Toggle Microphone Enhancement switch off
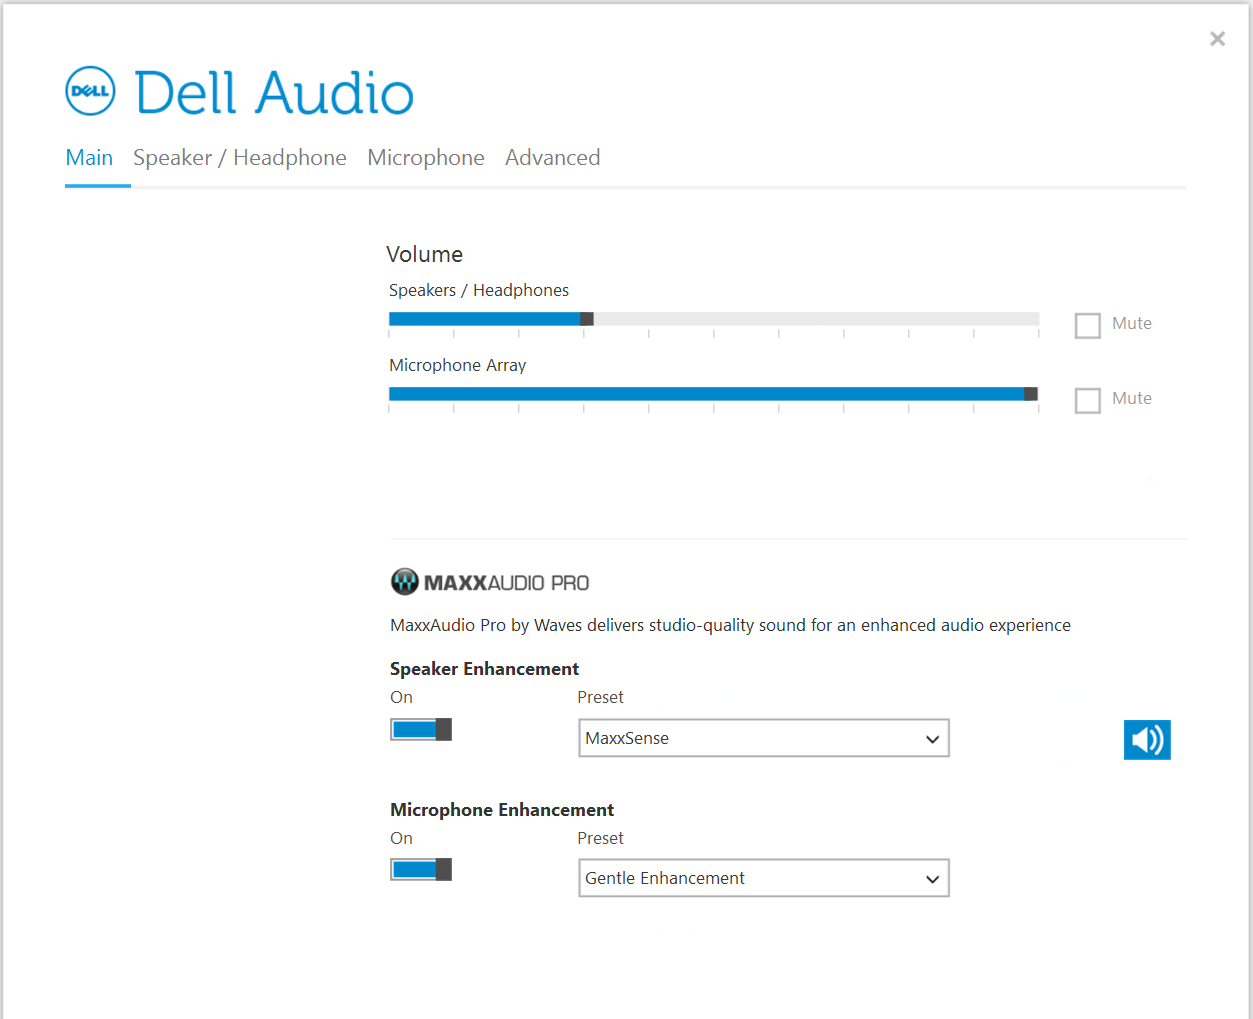This screenshot has height=1019, width=1253. point(421,869)
